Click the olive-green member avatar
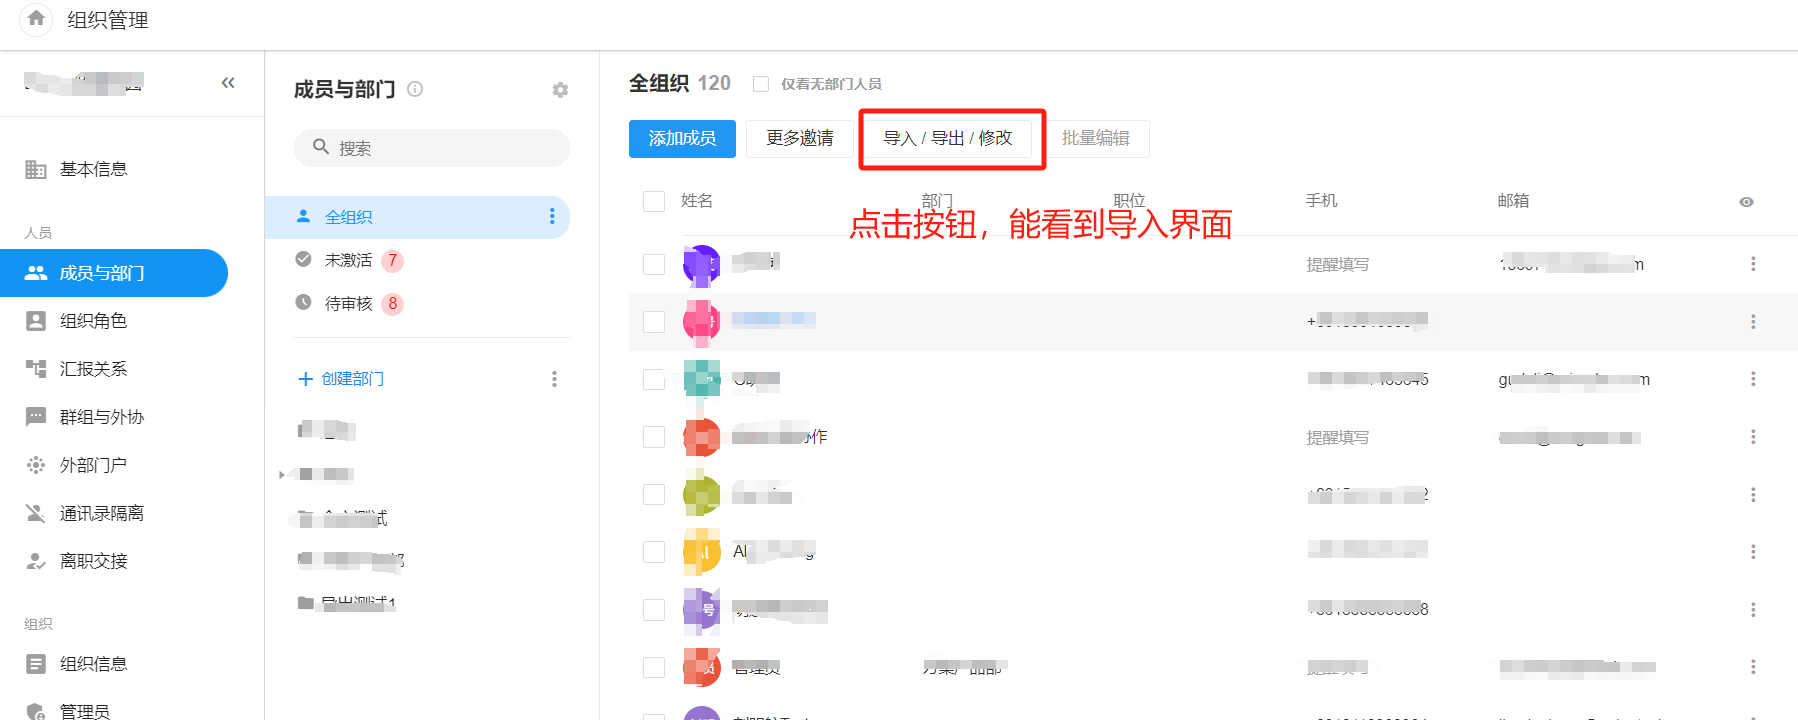This screenshot has height=720, width=1798. coord(702,495)
